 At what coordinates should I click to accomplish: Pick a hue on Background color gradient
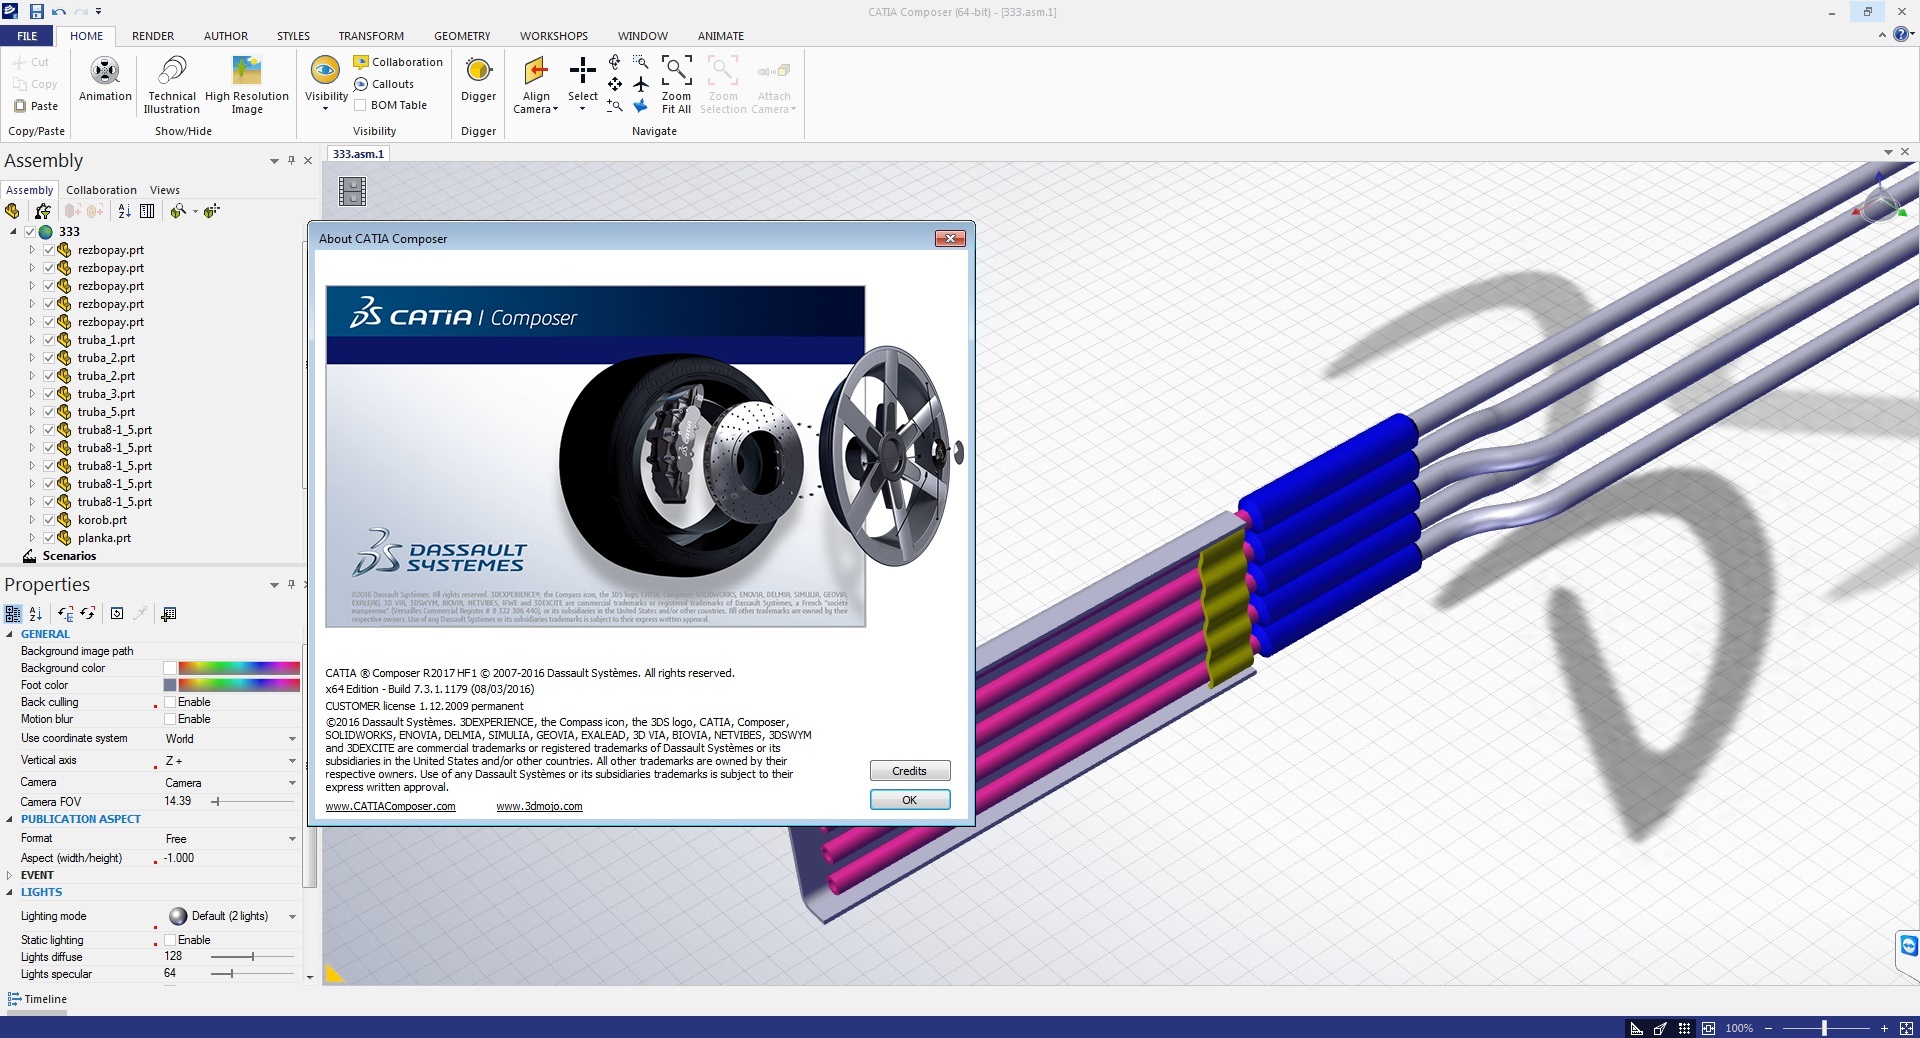coord(239,668)
